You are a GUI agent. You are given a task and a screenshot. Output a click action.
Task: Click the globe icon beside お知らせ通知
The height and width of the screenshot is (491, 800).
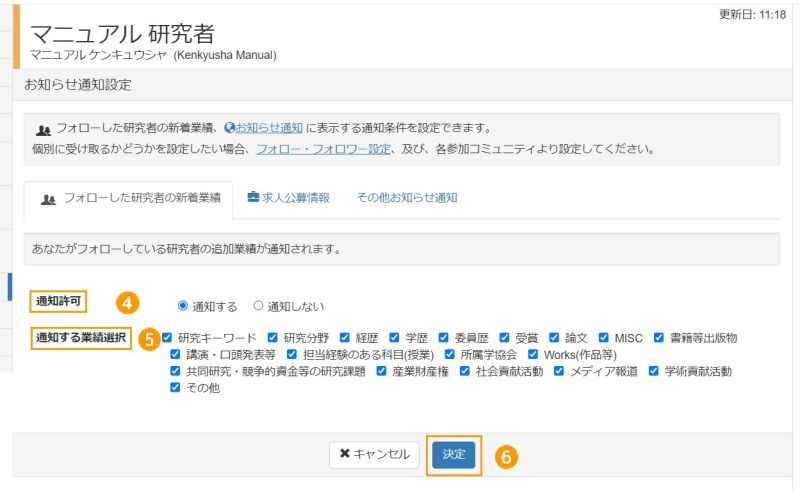pos(229,128)
